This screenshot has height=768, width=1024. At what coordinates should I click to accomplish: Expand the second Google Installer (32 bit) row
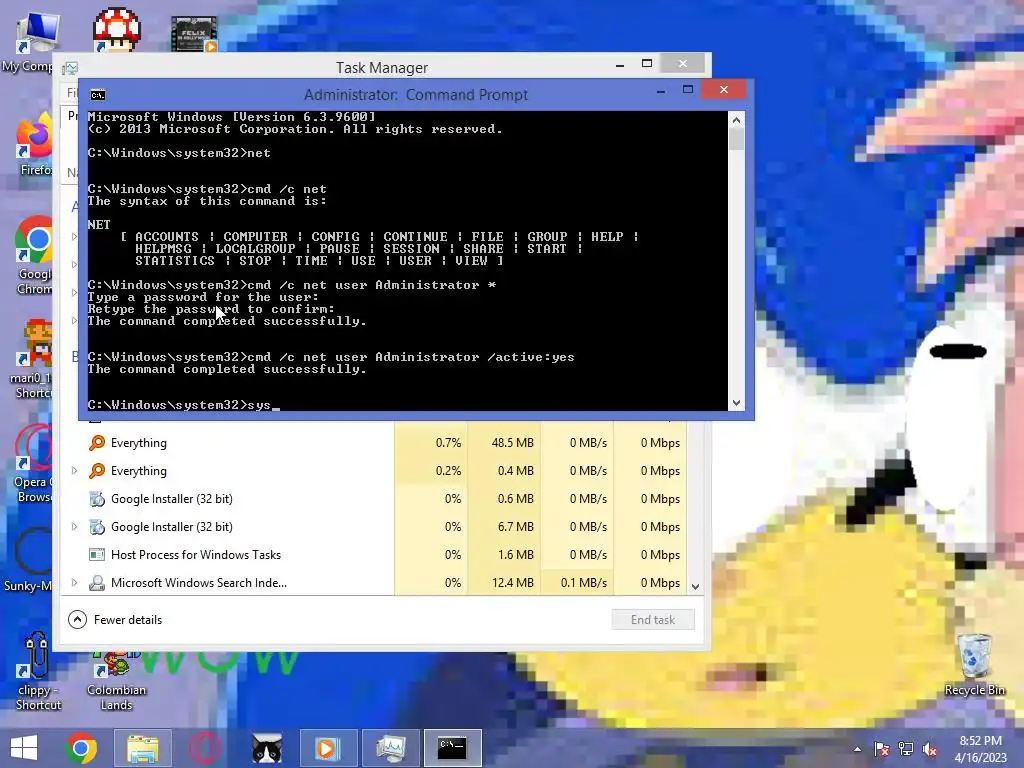click(x=74, y=526)
